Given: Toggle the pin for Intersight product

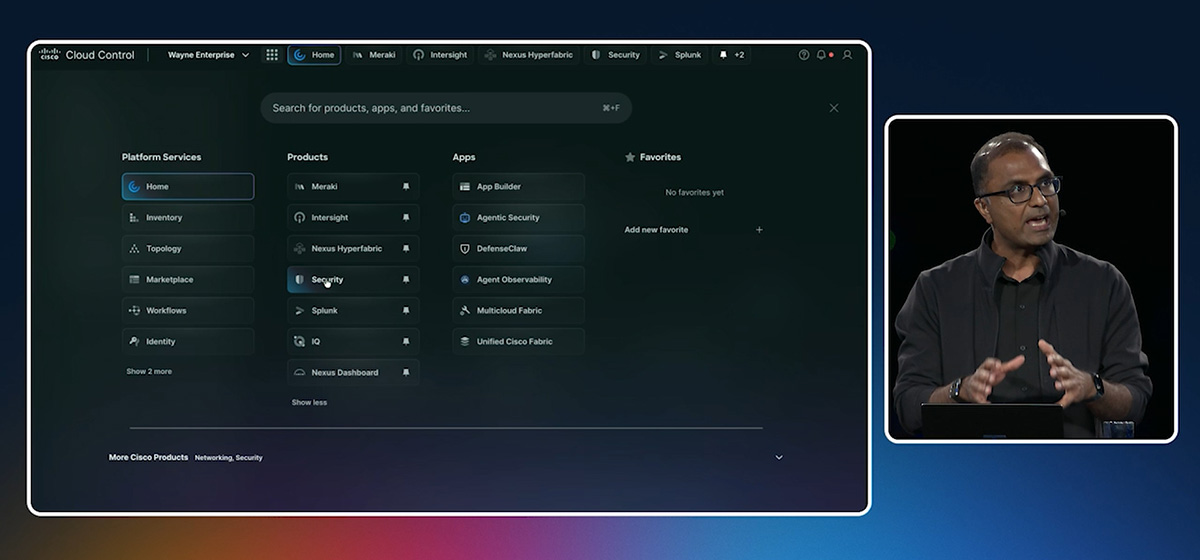Looking at the screenshot, I should pyautogui.click(x=405, y=218).
